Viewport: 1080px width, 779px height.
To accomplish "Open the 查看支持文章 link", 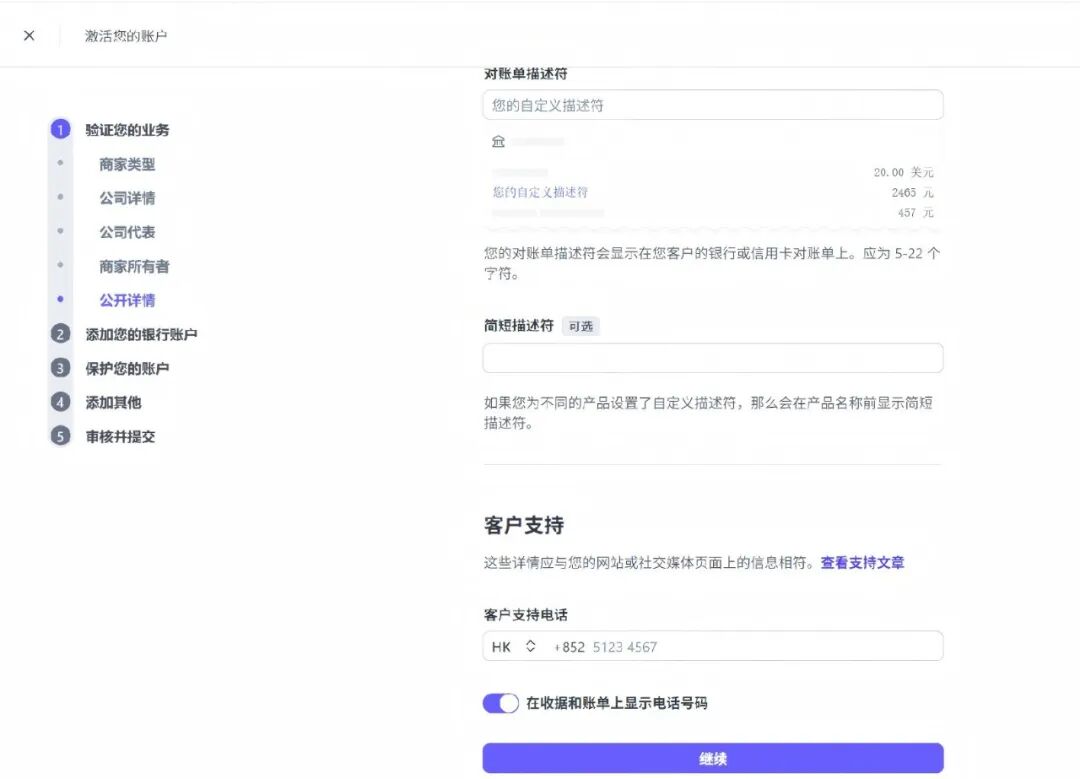I will [862, 563].
